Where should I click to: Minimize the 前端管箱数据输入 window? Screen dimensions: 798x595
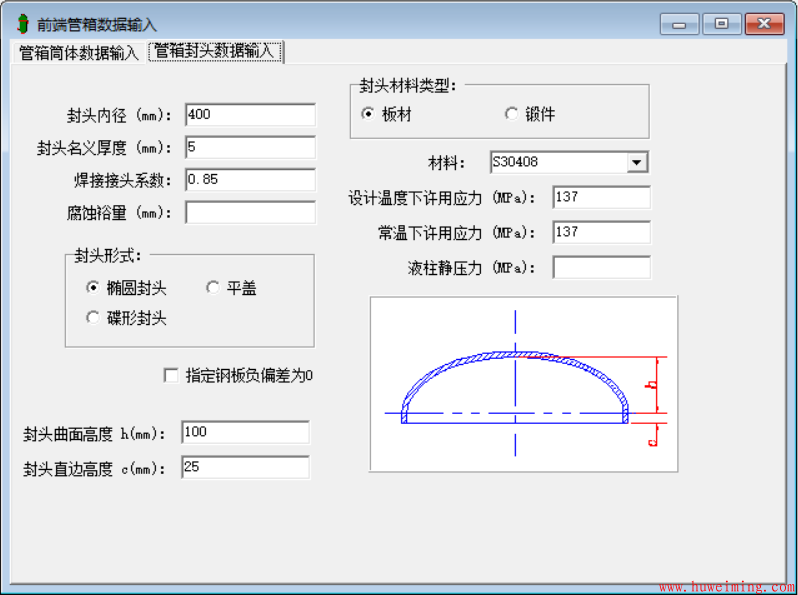click(x=679, y=24)
